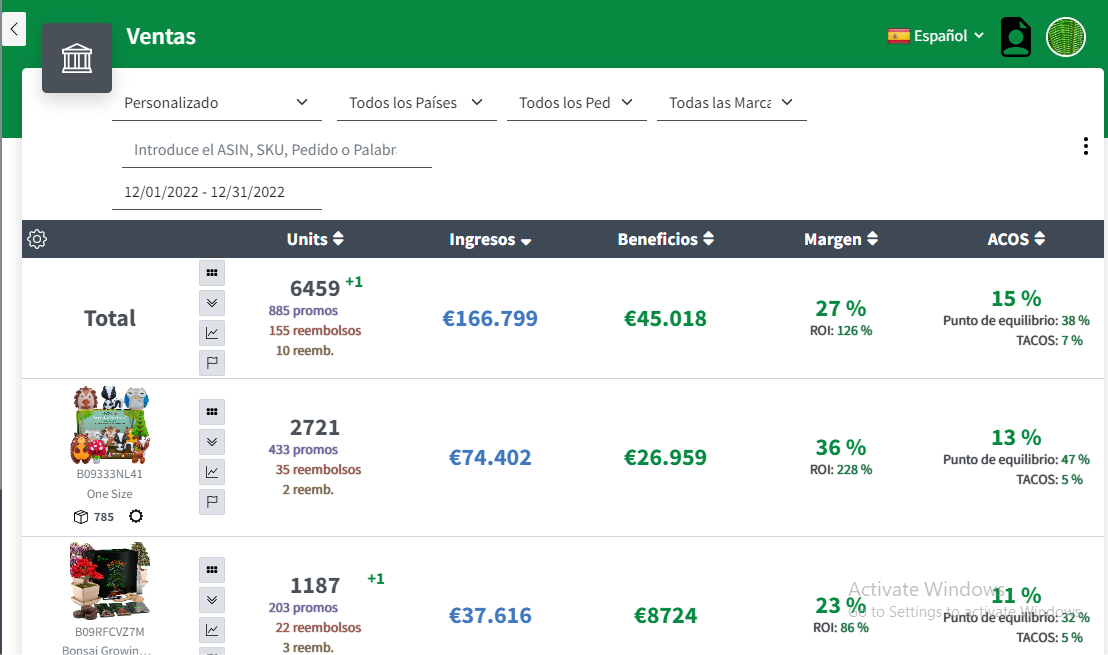The width and height of the screenshot is (1108, 655).
Task: Open chart icon for B09RFCVZ7M product
Action: pyautogui.click(x=212, y=630)
